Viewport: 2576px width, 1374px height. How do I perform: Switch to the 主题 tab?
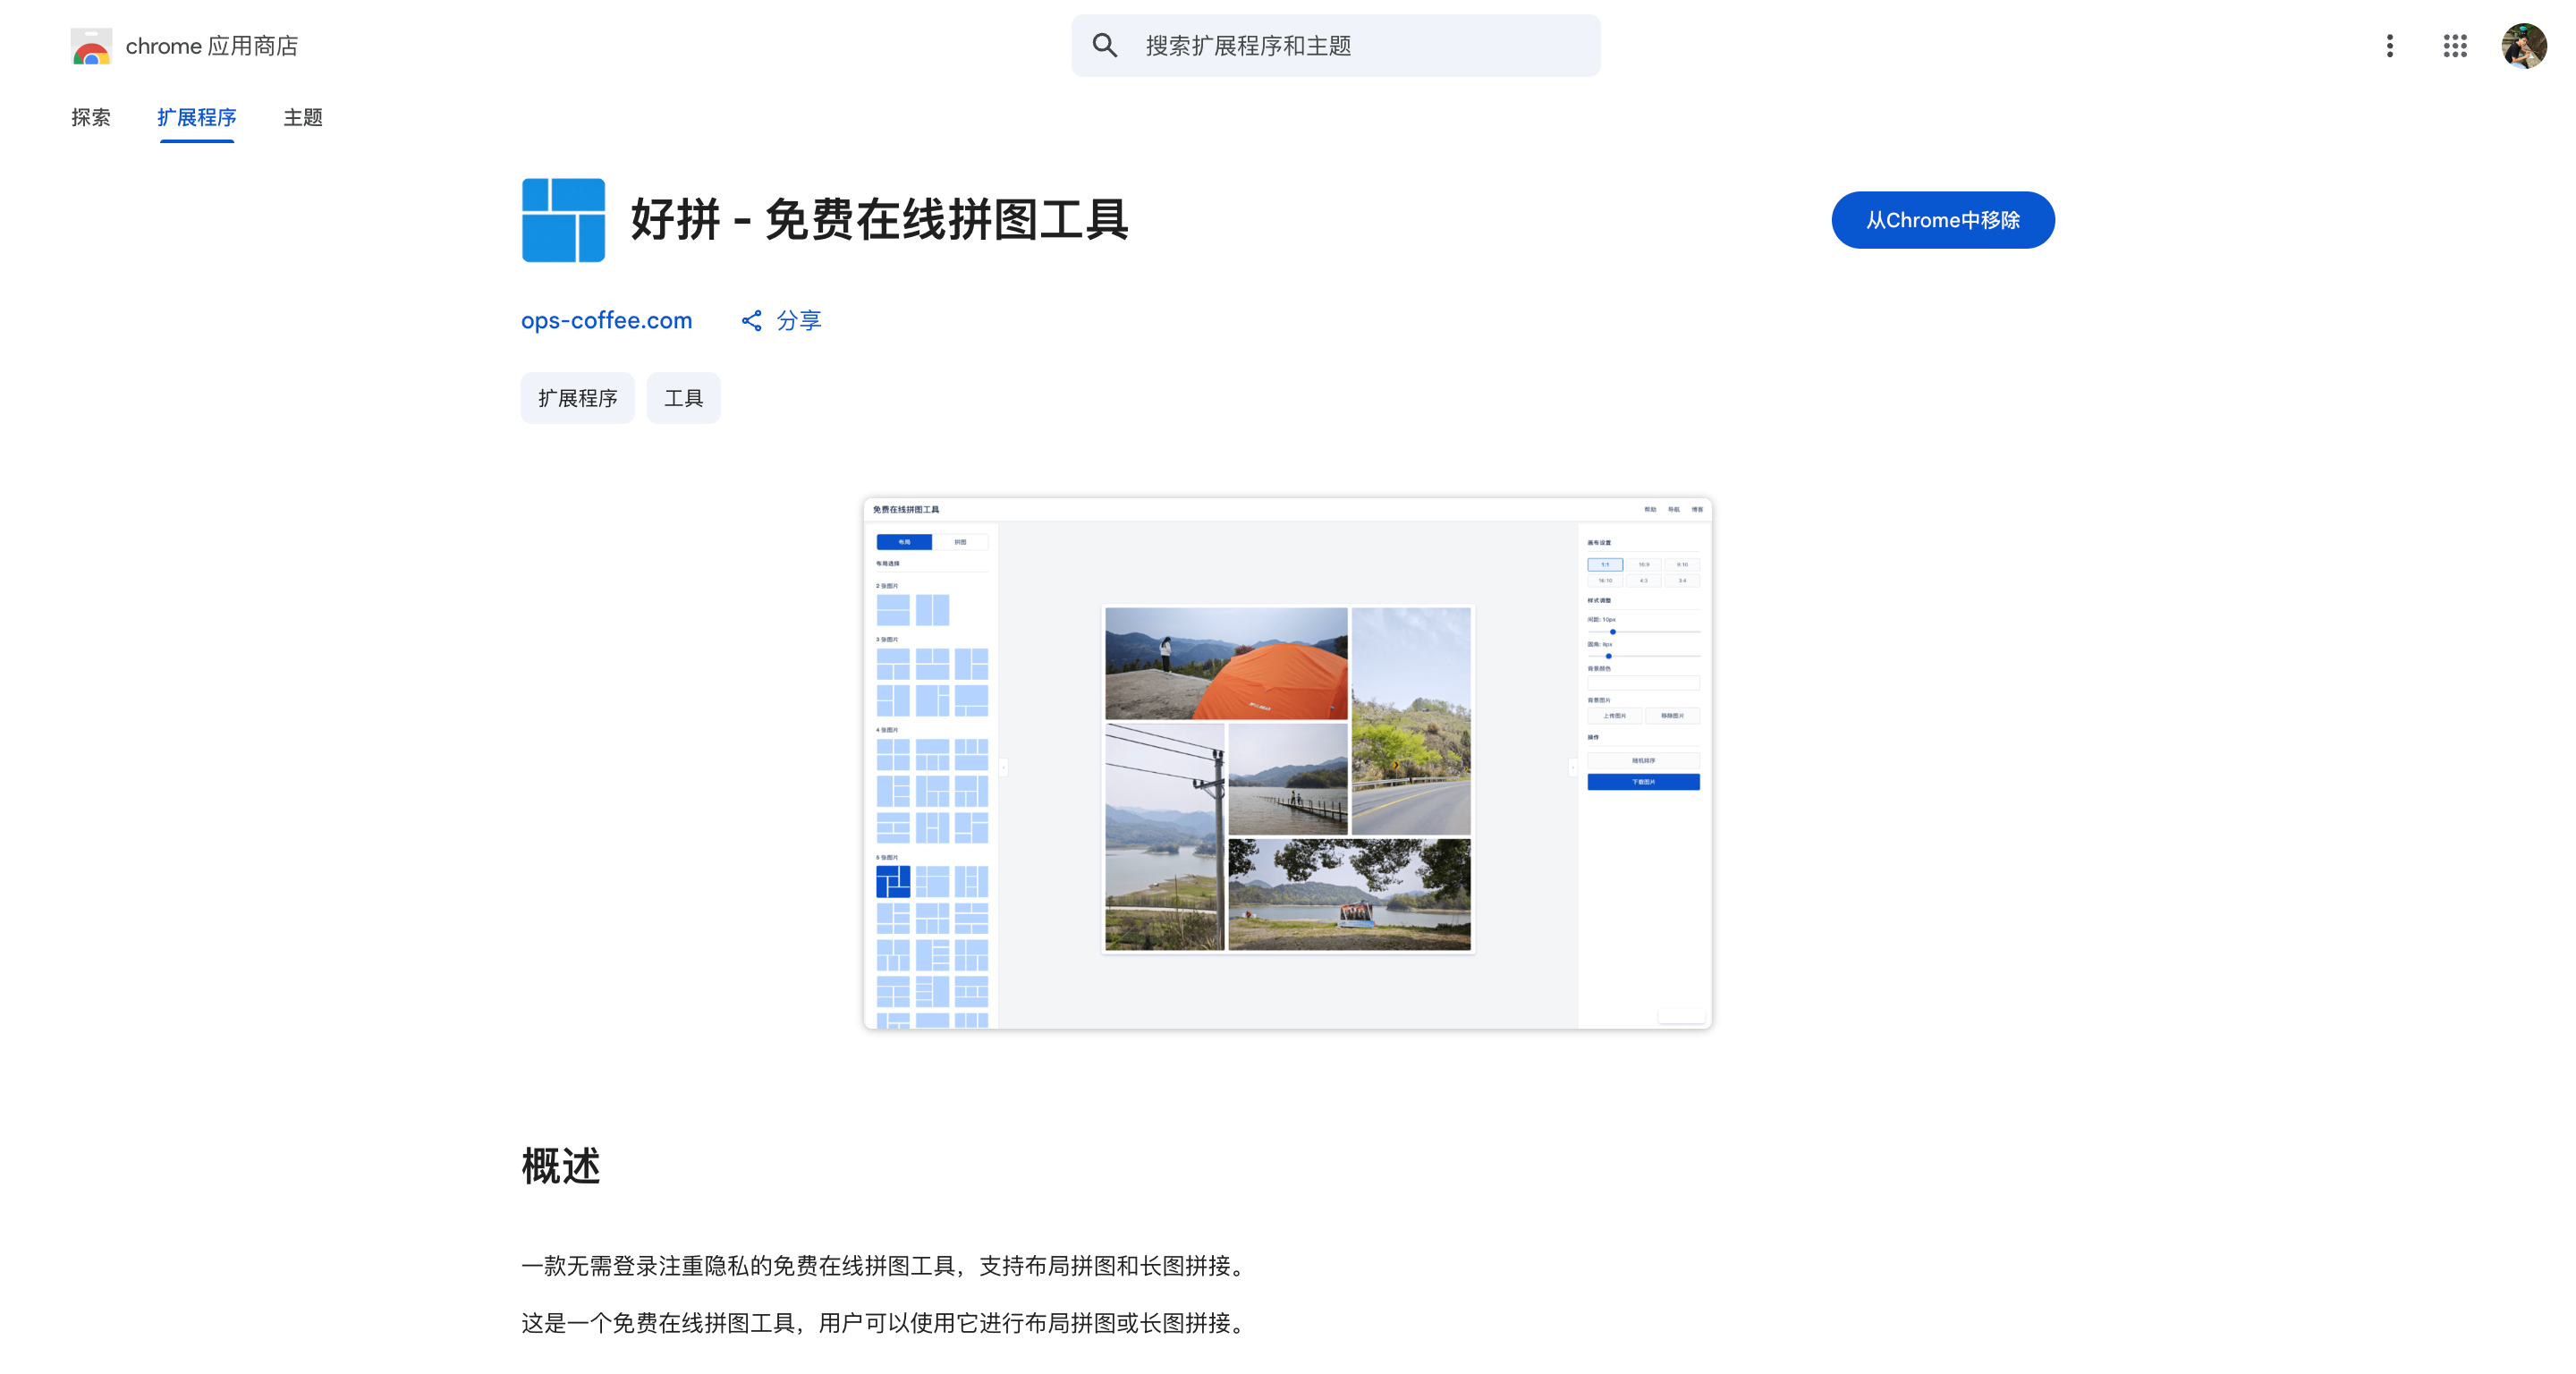tap(302, 117)
